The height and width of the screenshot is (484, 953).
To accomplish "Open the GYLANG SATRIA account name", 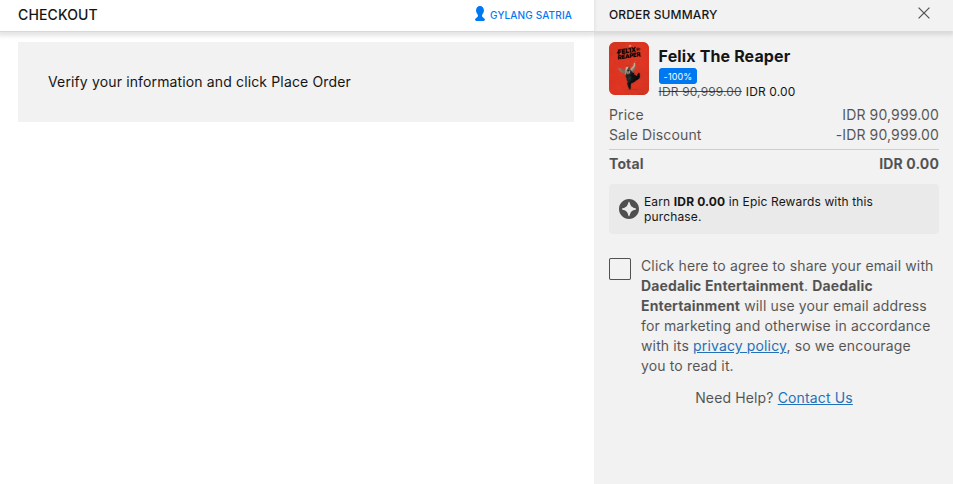I will coord(530,15).
